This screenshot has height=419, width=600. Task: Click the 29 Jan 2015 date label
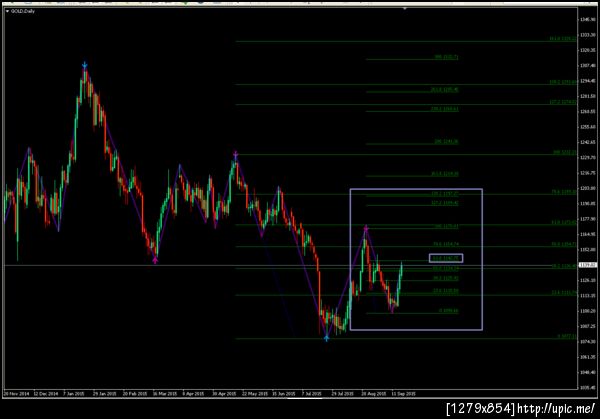[105, 393]
